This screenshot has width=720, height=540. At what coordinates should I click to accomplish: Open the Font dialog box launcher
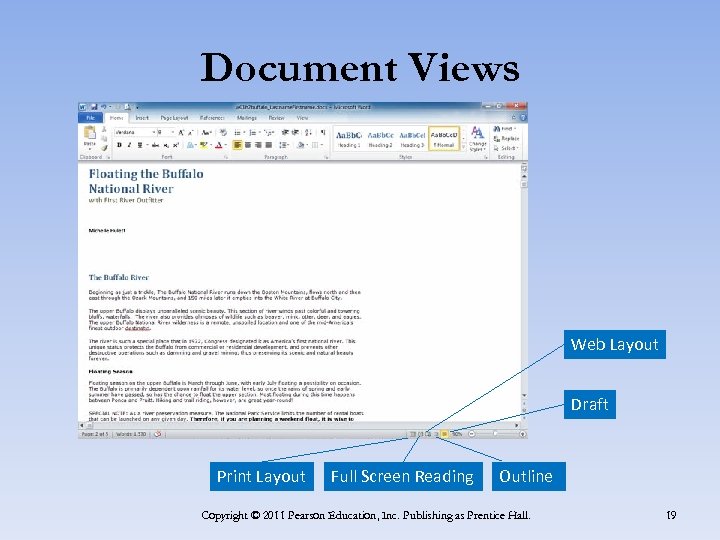tap(226, 157)
